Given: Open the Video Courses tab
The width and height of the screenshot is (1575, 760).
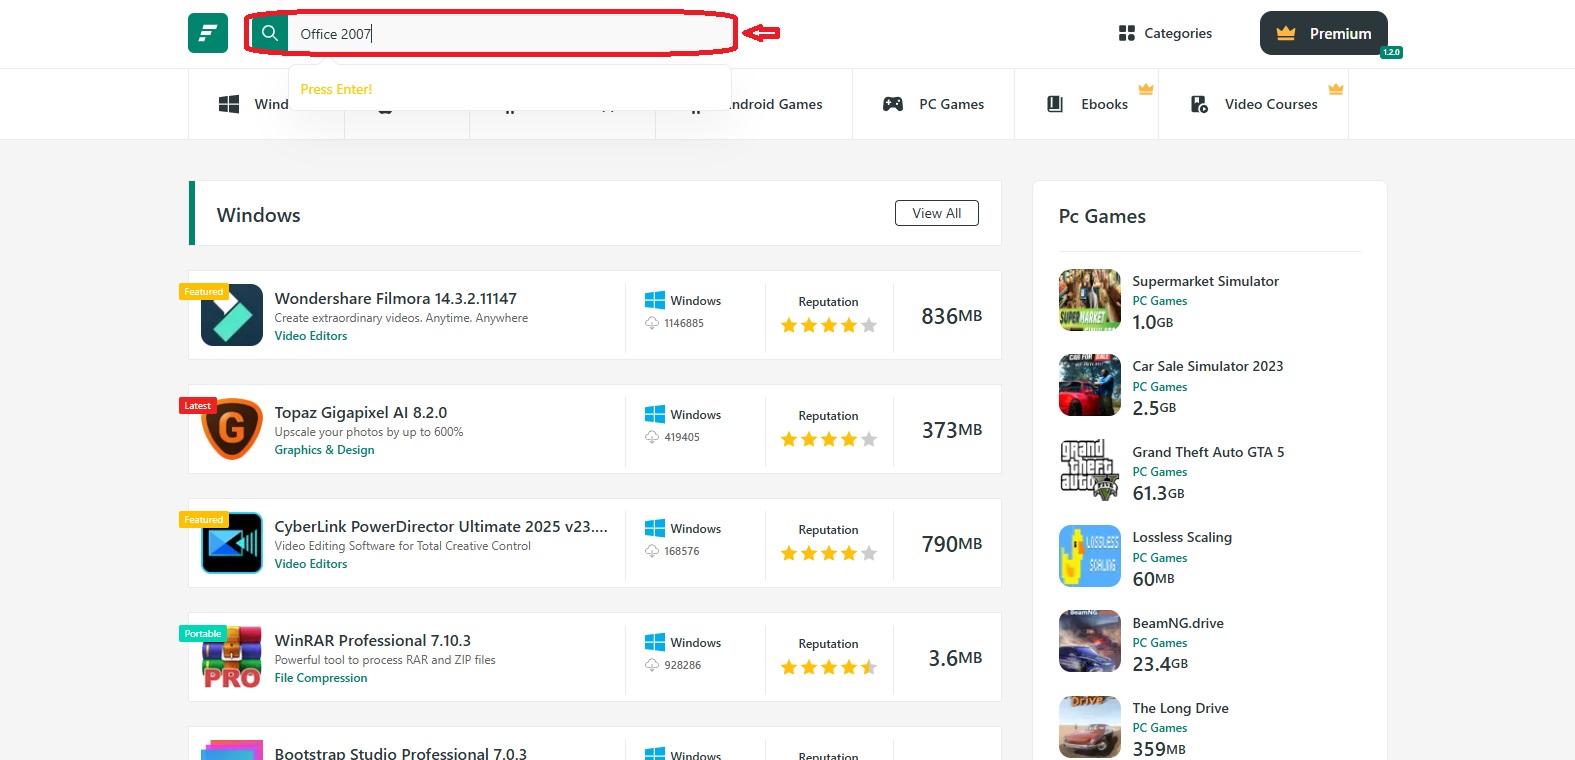Looking at the screenshot, I should point(1253,104).
